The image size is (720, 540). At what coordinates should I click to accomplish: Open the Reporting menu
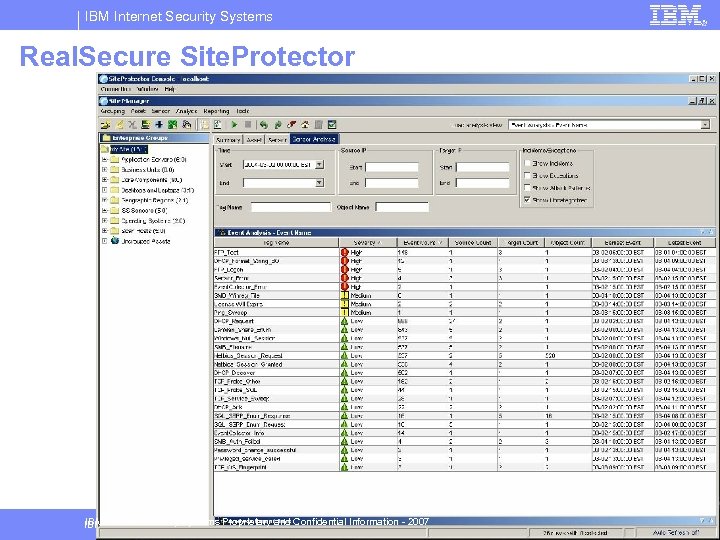(216, 111)
